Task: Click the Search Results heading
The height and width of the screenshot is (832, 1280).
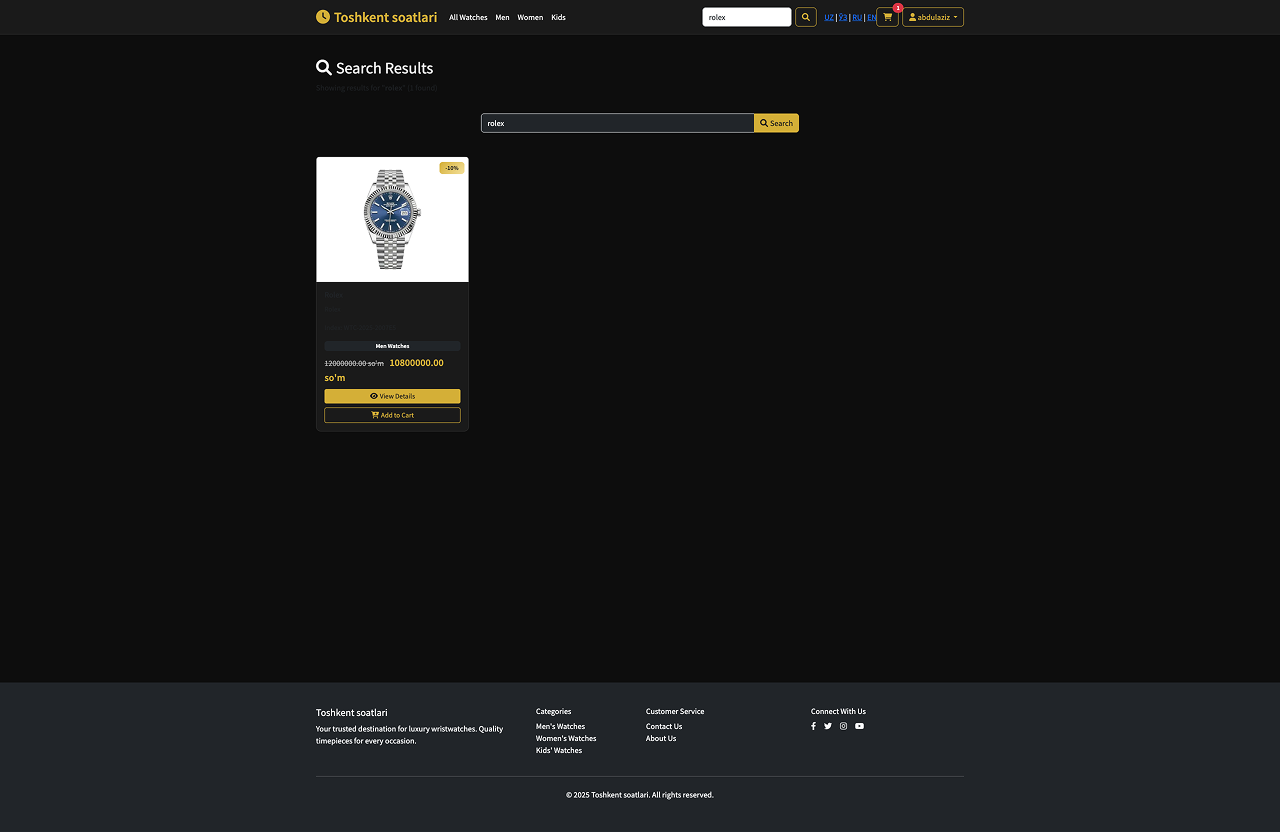Action: (375, 68)
